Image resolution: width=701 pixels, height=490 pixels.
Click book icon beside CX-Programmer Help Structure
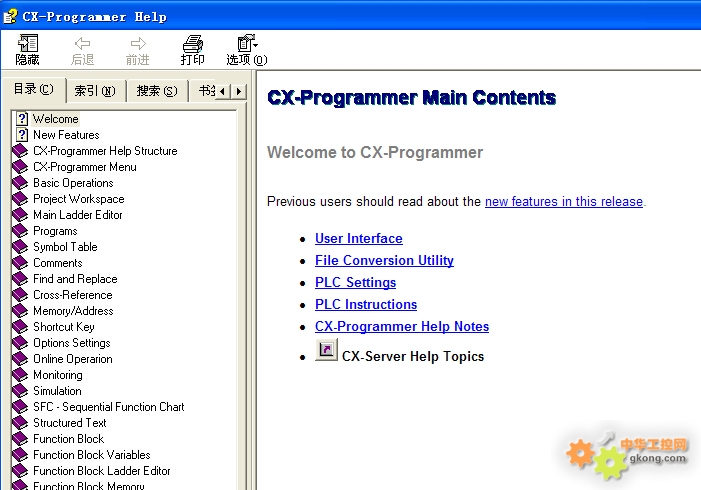[x=20, y=151]
